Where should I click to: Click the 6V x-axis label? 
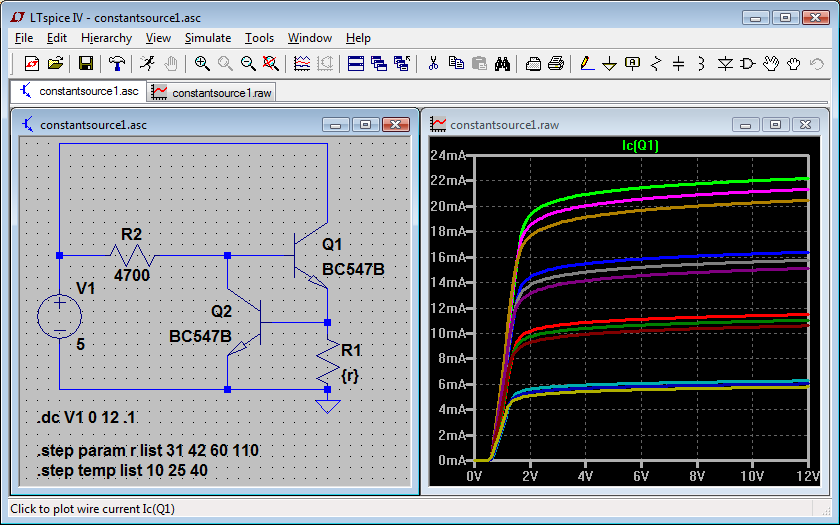click(640, 476)
